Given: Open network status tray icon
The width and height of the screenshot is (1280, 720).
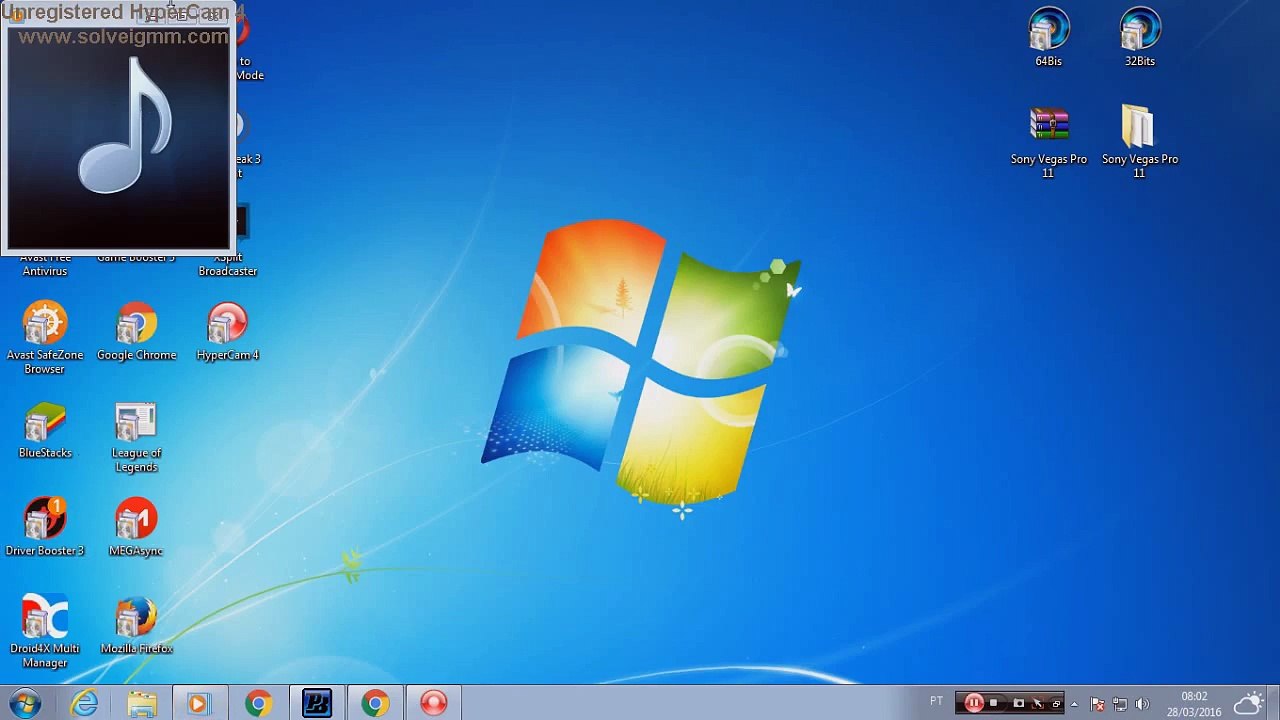Looking at the screenshot, I should point(1120,704).
